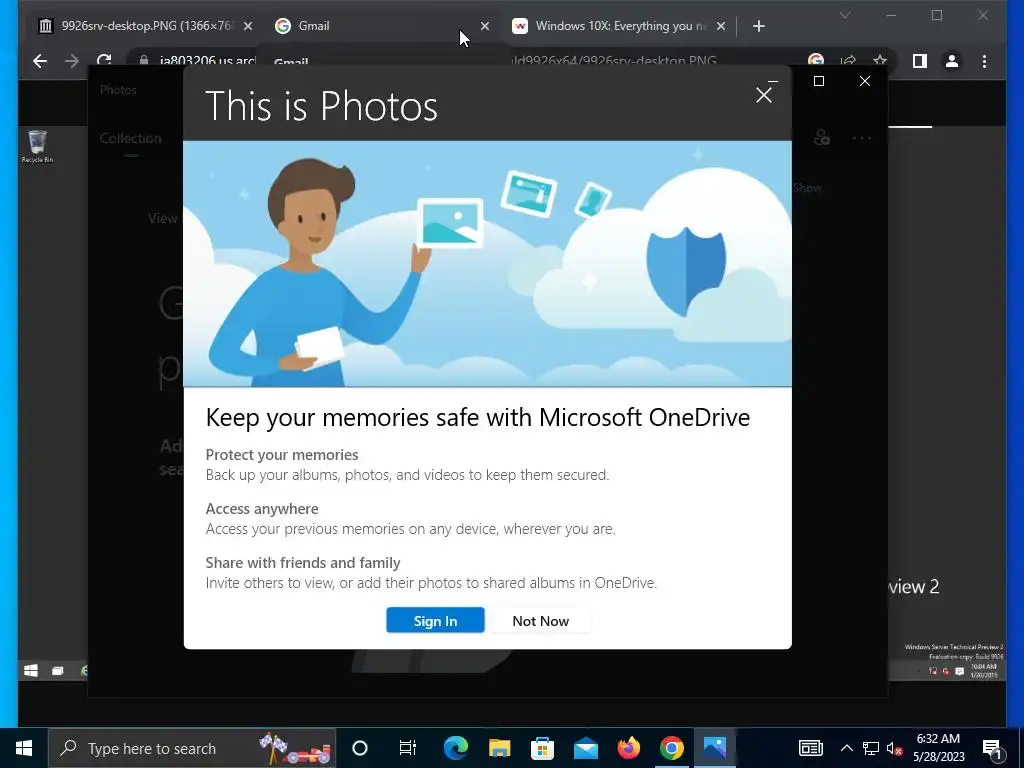Open the notification center

click(993, 748)
